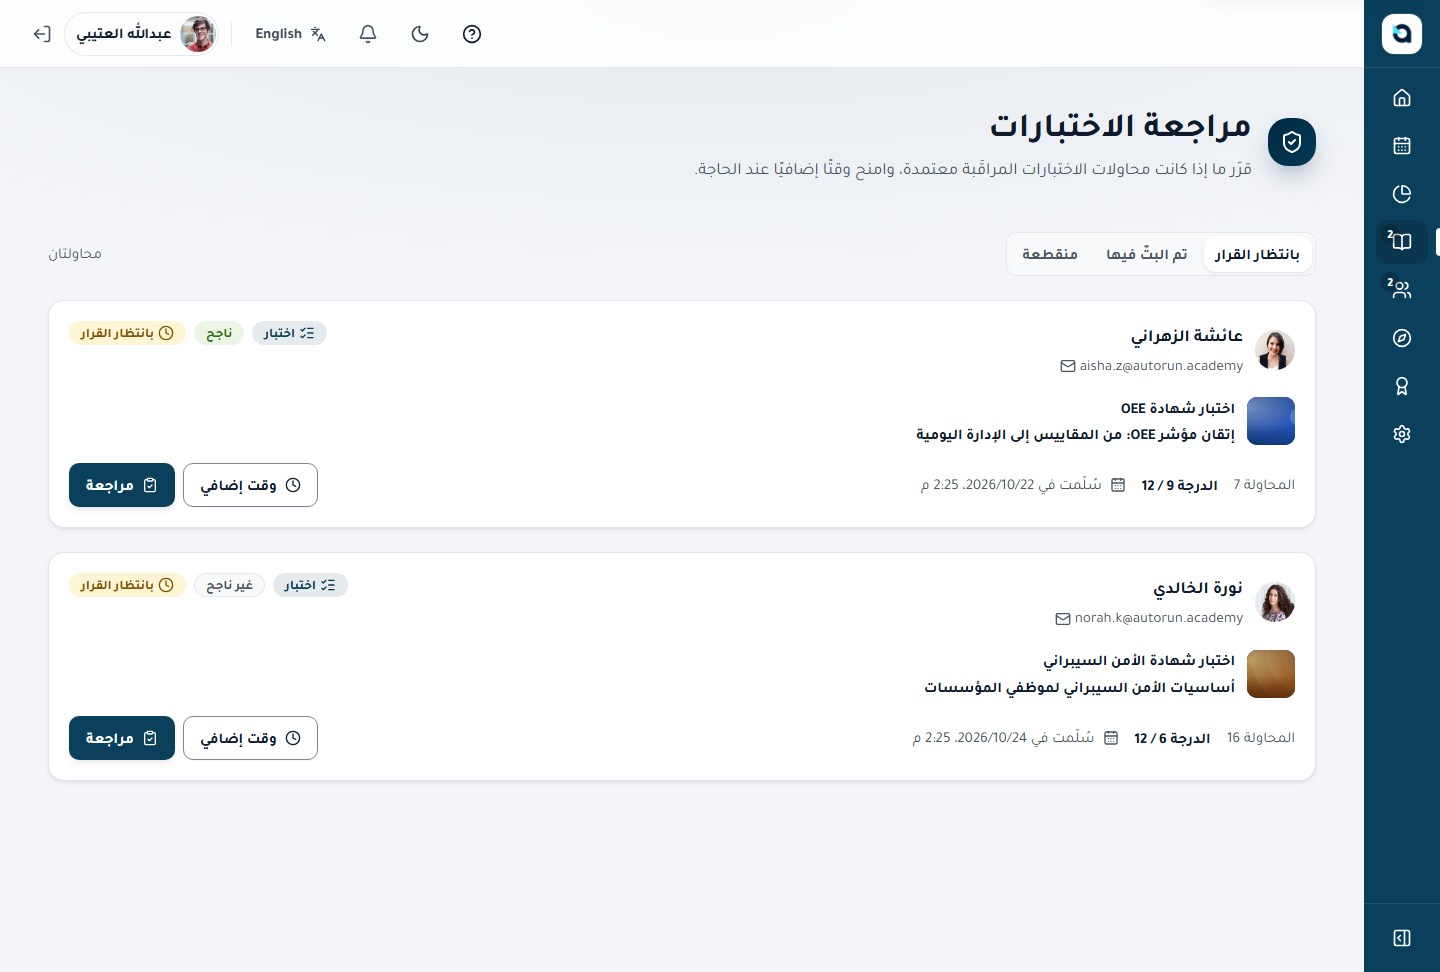Click مراجعة for نورة الخالدي
1440x972 pixels.
coord(122,738)
